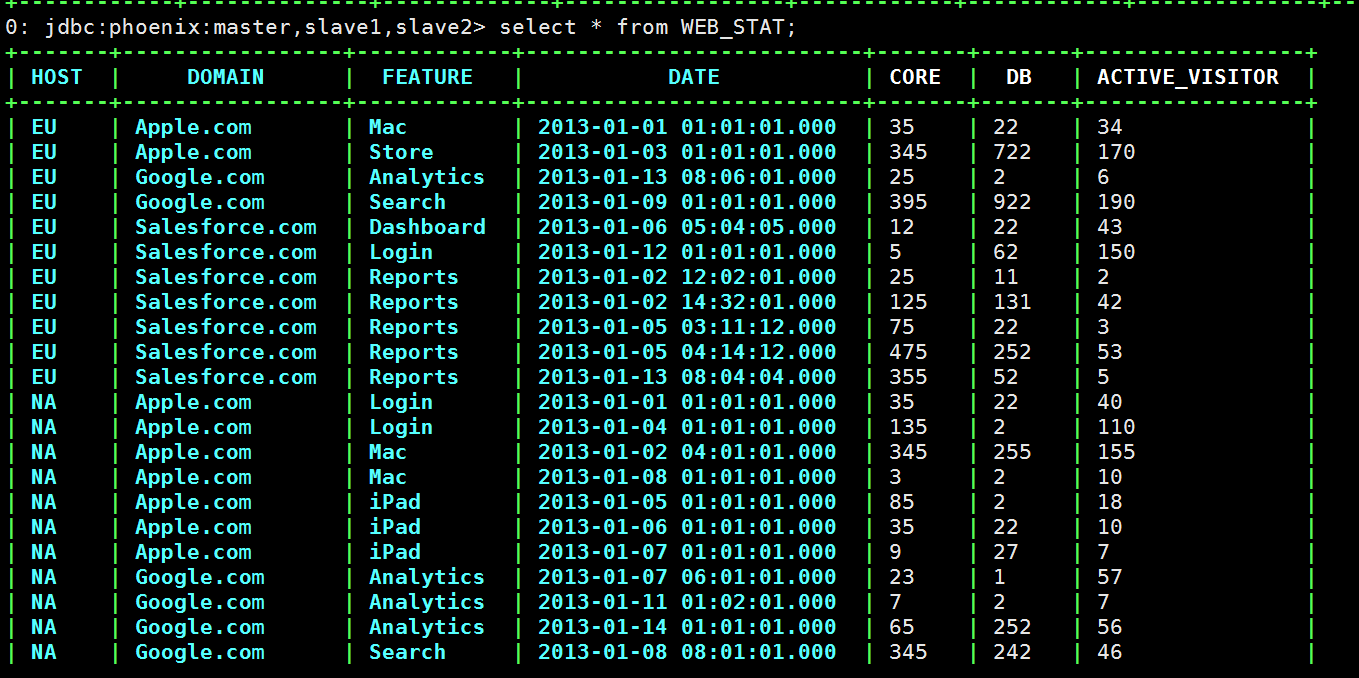Click date 2013-01-06 01:01:01.000
This screenshot has width=1359, height=678.
[x=687, y=527]
